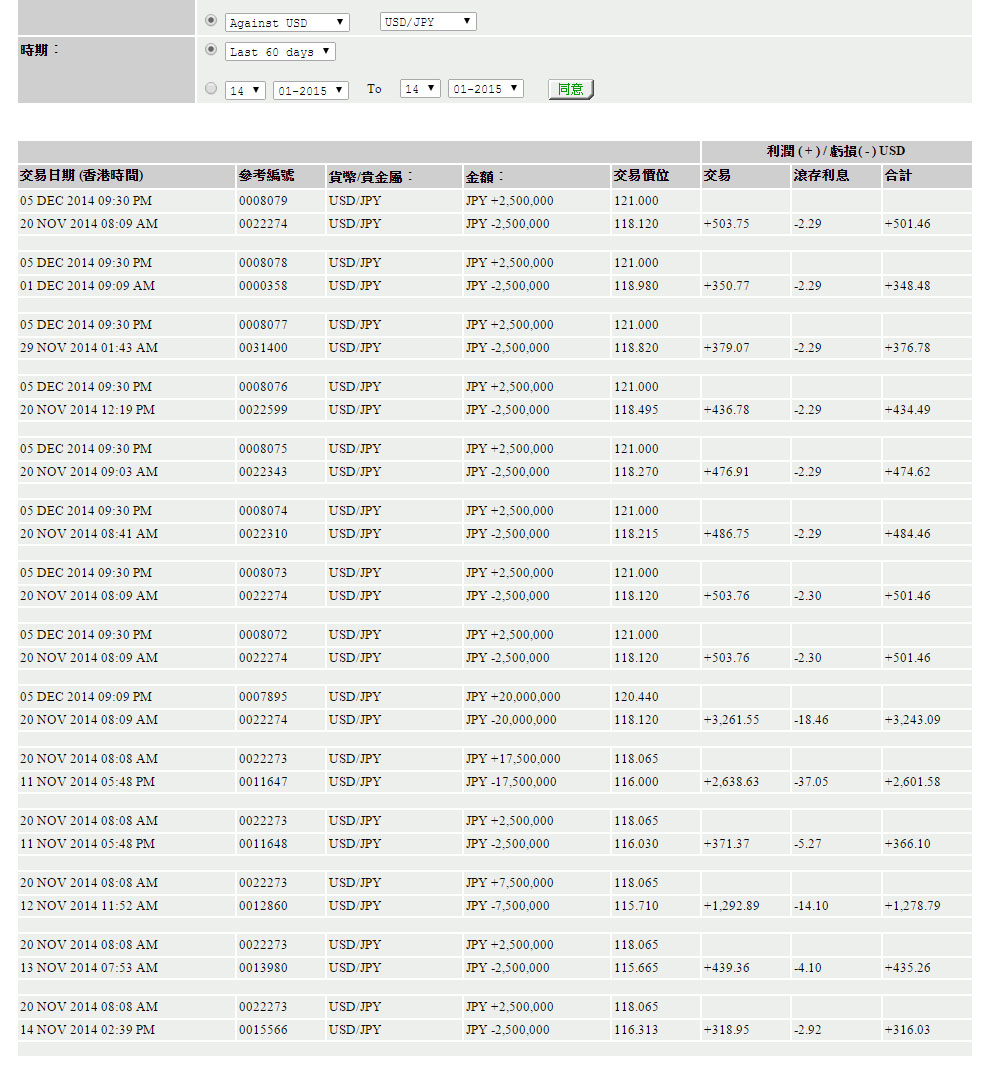Click the 交易日期 (香港時間) column header
The width and height of the screenshot is (1007, 1074).
[x=82, y=176]
